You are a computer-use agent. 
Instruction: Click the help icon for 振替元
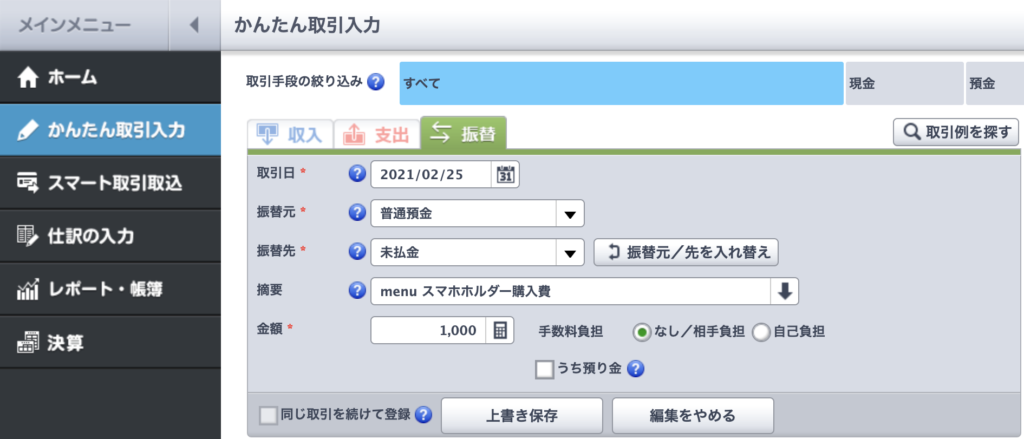[357, 213]
